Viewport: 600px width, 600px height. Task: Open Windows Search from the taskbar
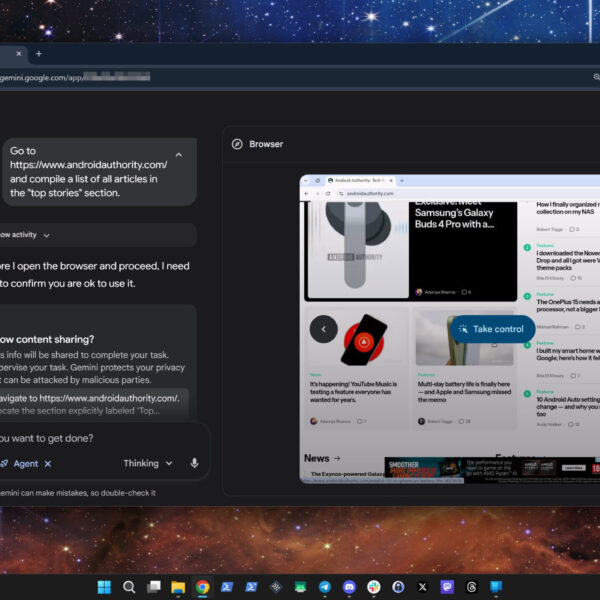(x=129, y=587)
